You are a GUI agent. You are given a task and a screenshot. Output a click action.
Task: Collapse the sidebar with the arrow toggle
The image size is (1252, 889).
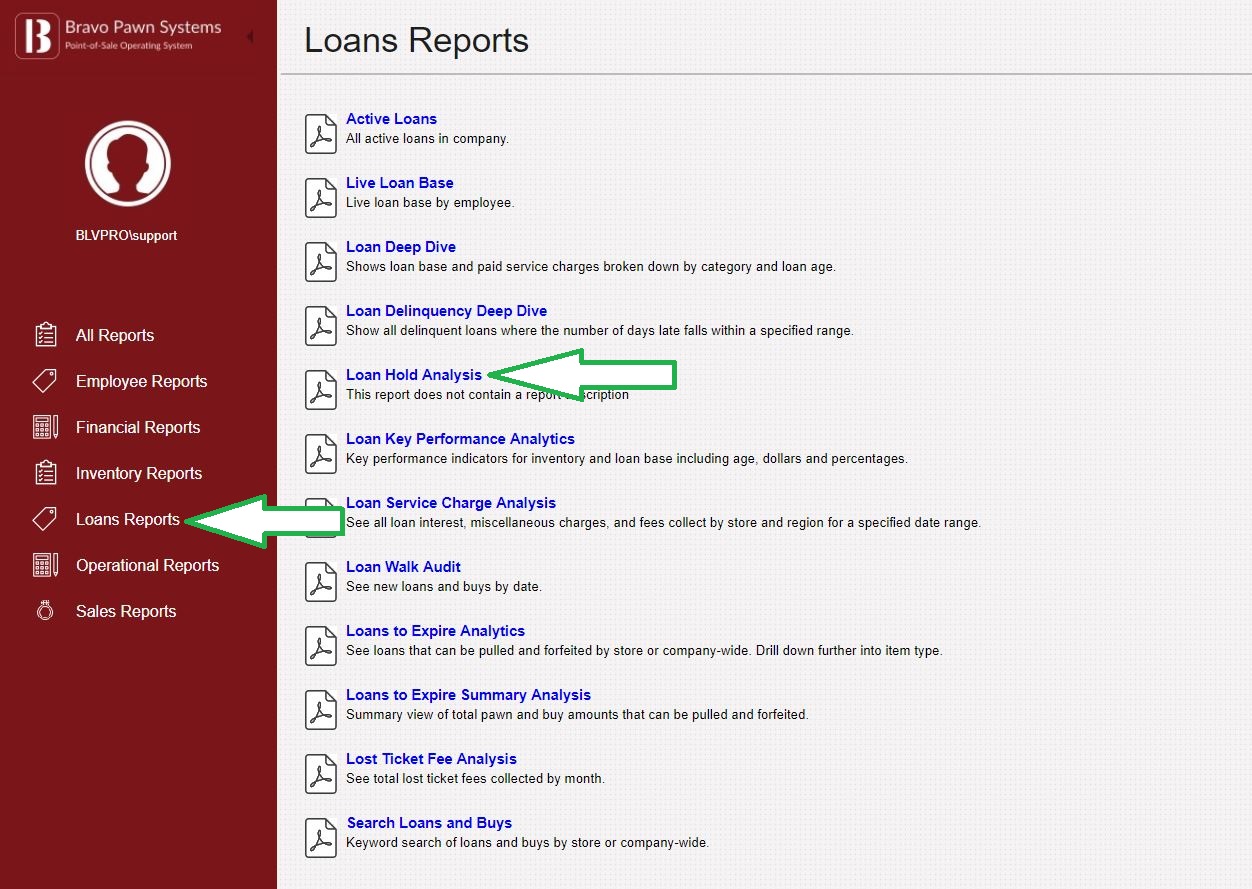(x=249, y=36)
